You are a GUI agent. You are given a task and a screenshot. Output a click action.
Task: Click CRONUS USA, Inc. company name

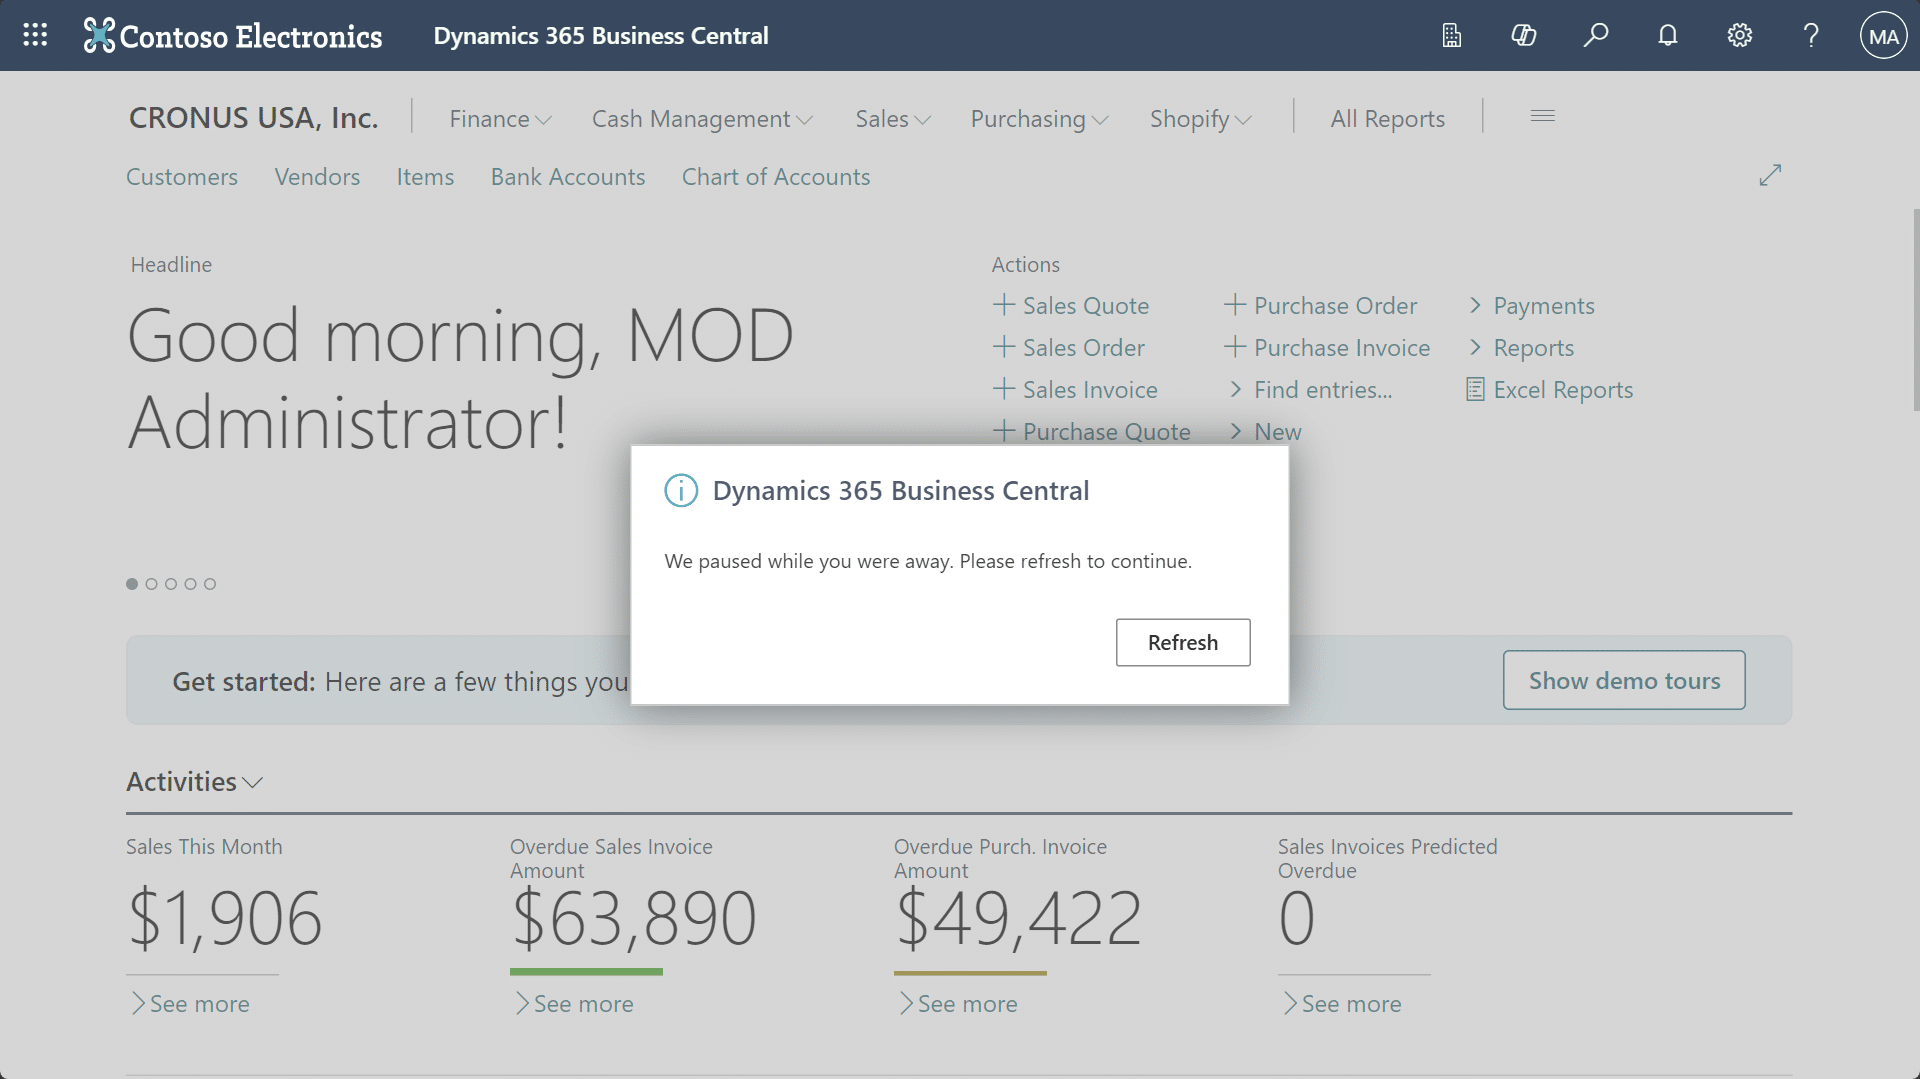point(254,118)
